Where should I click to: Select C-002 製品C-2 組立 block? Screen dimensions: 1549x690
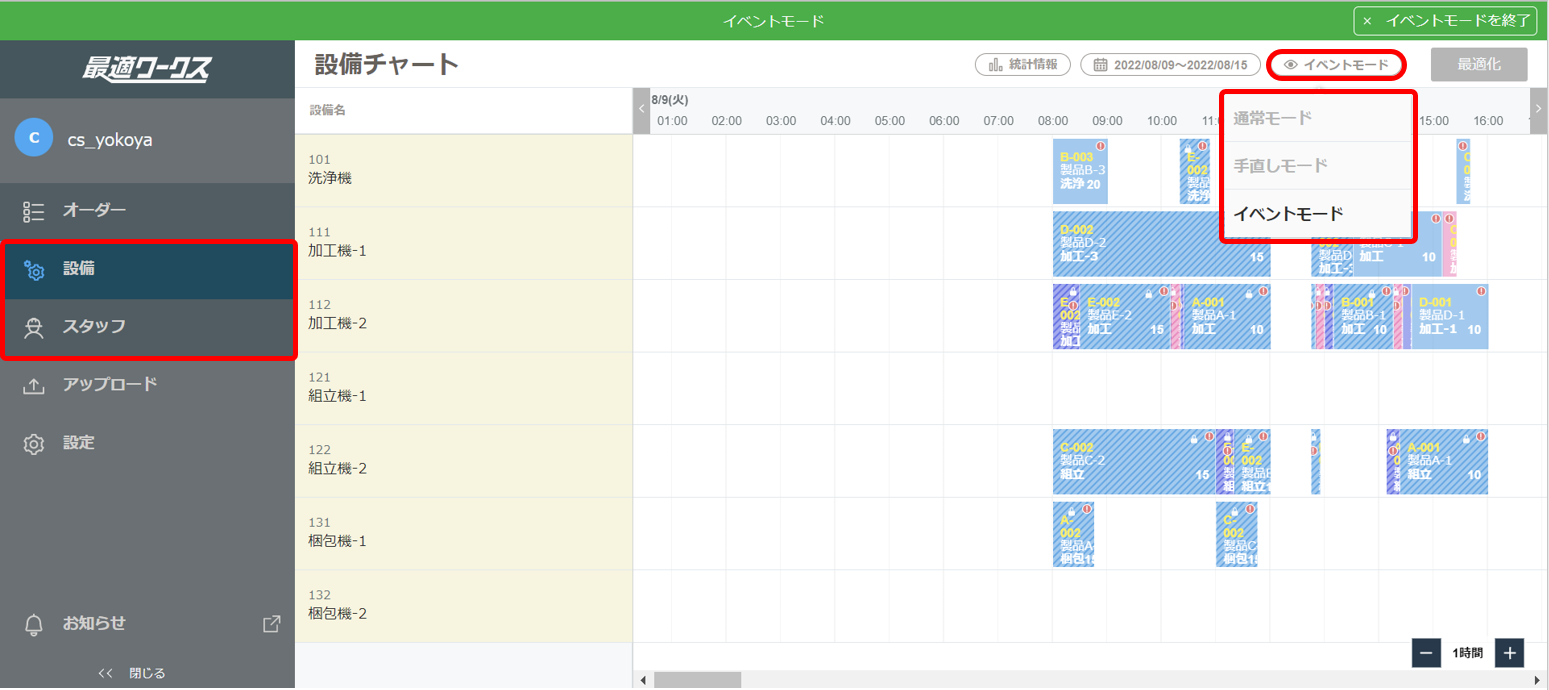pos(1135,461)
